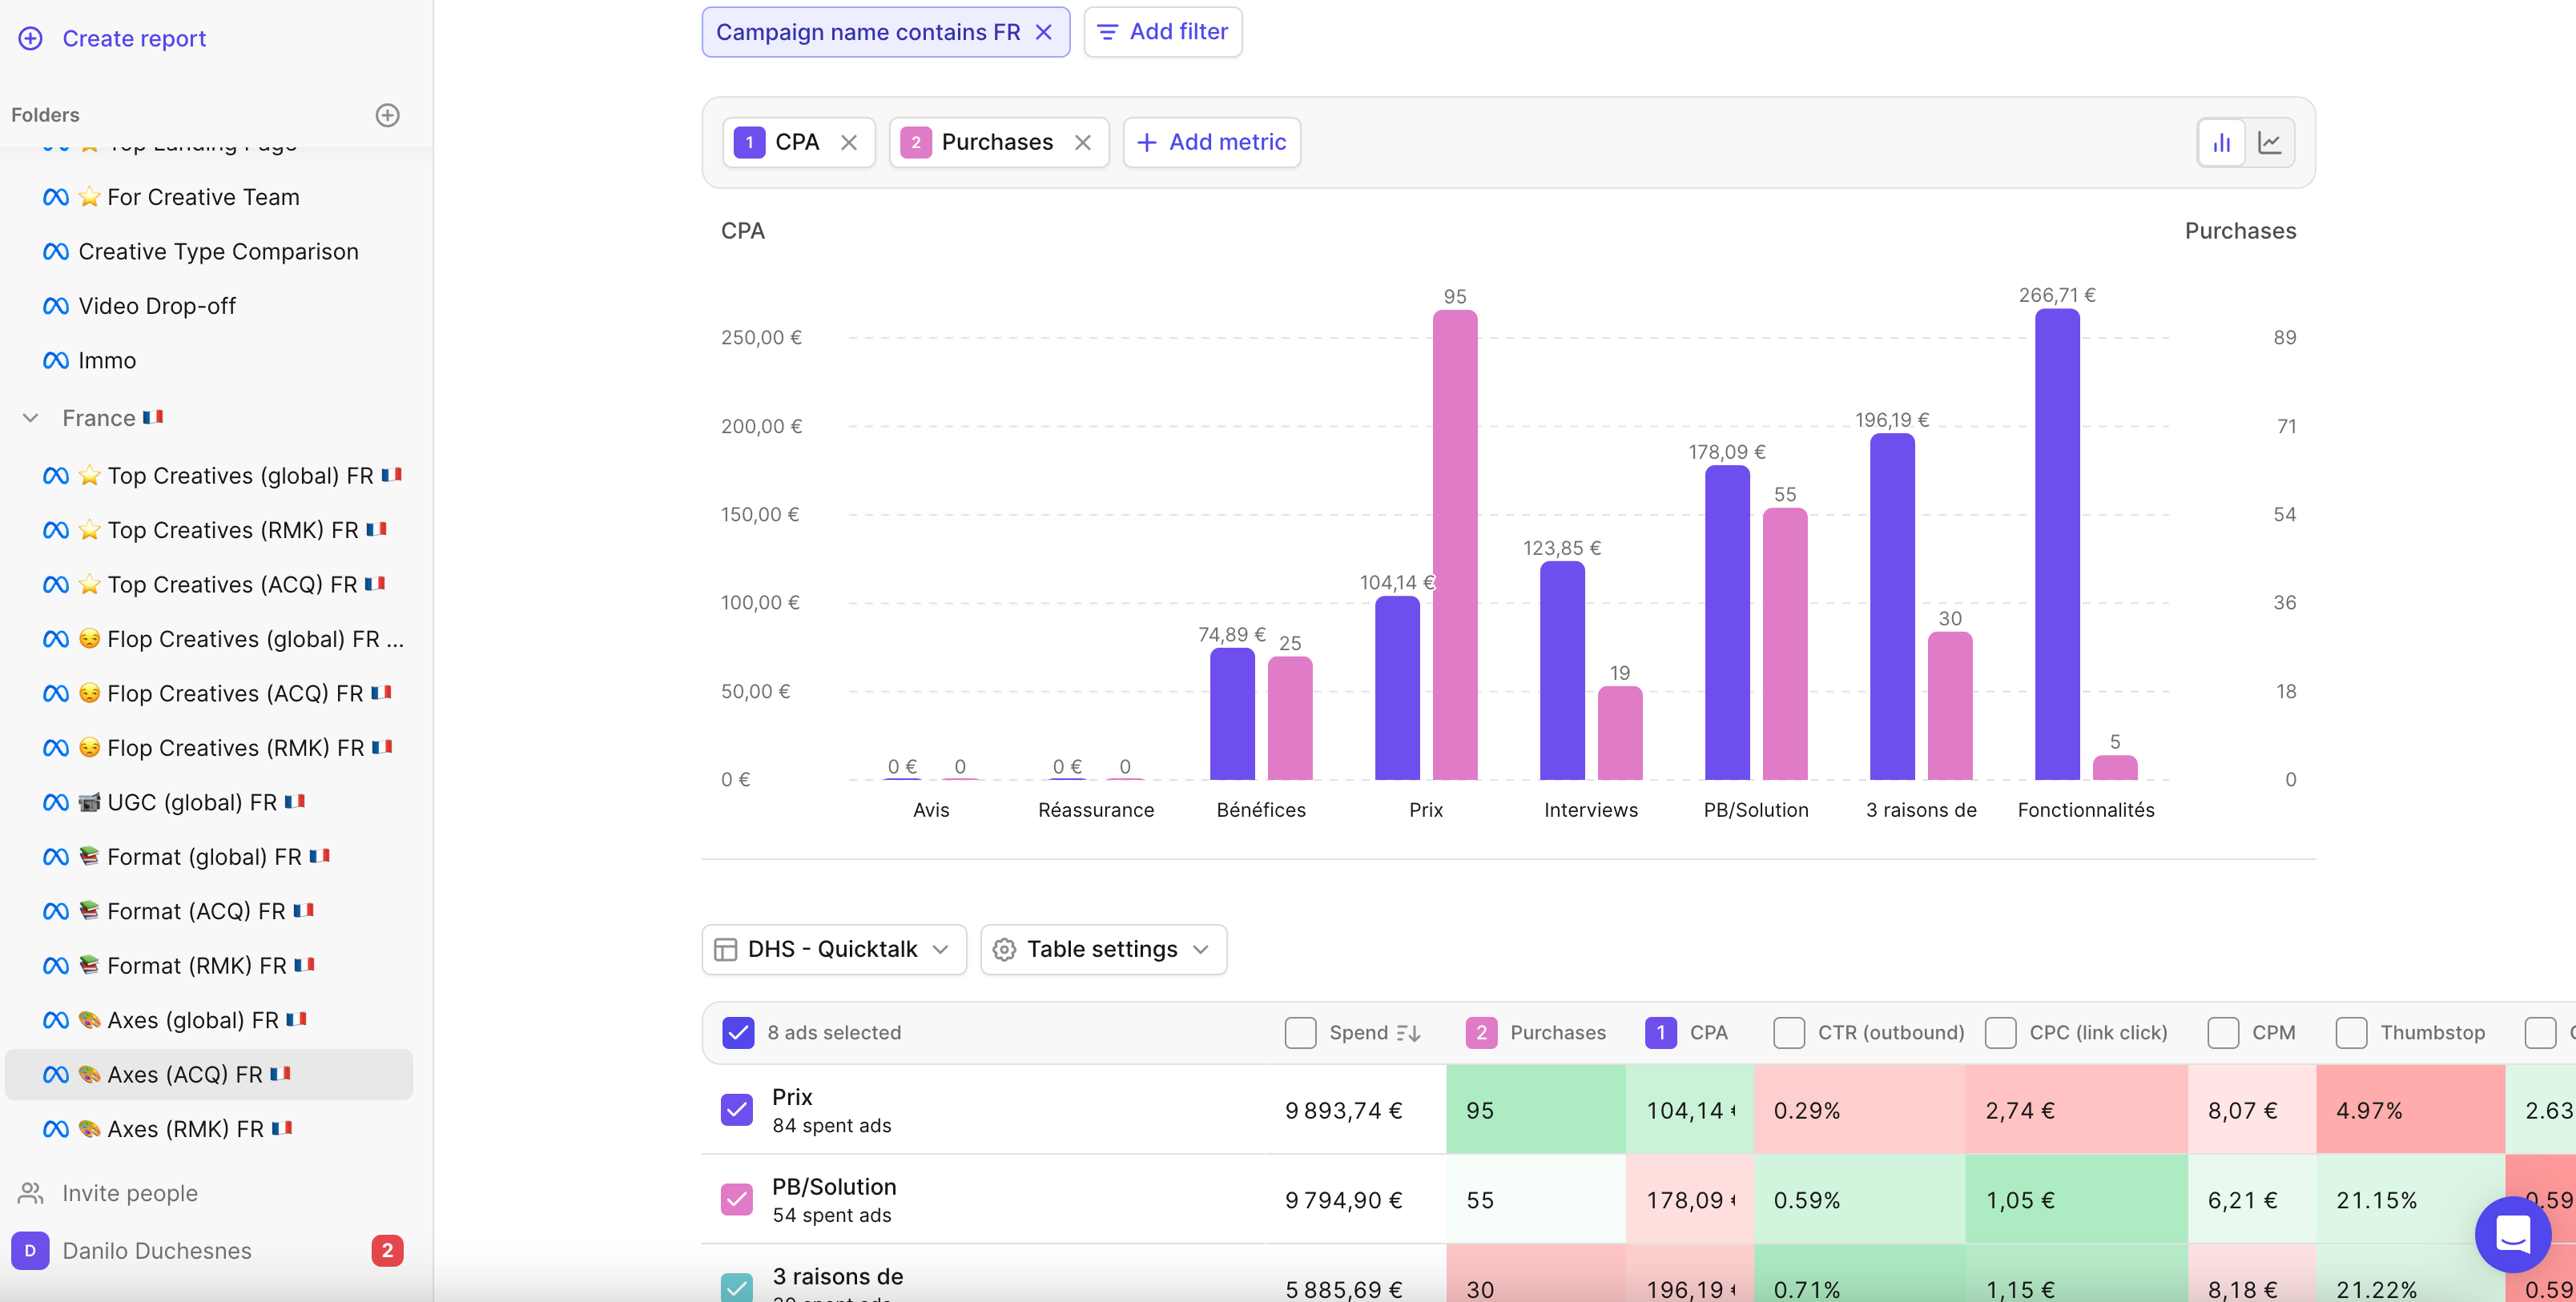The width and height of the screenshot is (2576, 1302).
Task: Click the notification badge next to Danilo Duchesnes
Action: [x=387, y=1250]
